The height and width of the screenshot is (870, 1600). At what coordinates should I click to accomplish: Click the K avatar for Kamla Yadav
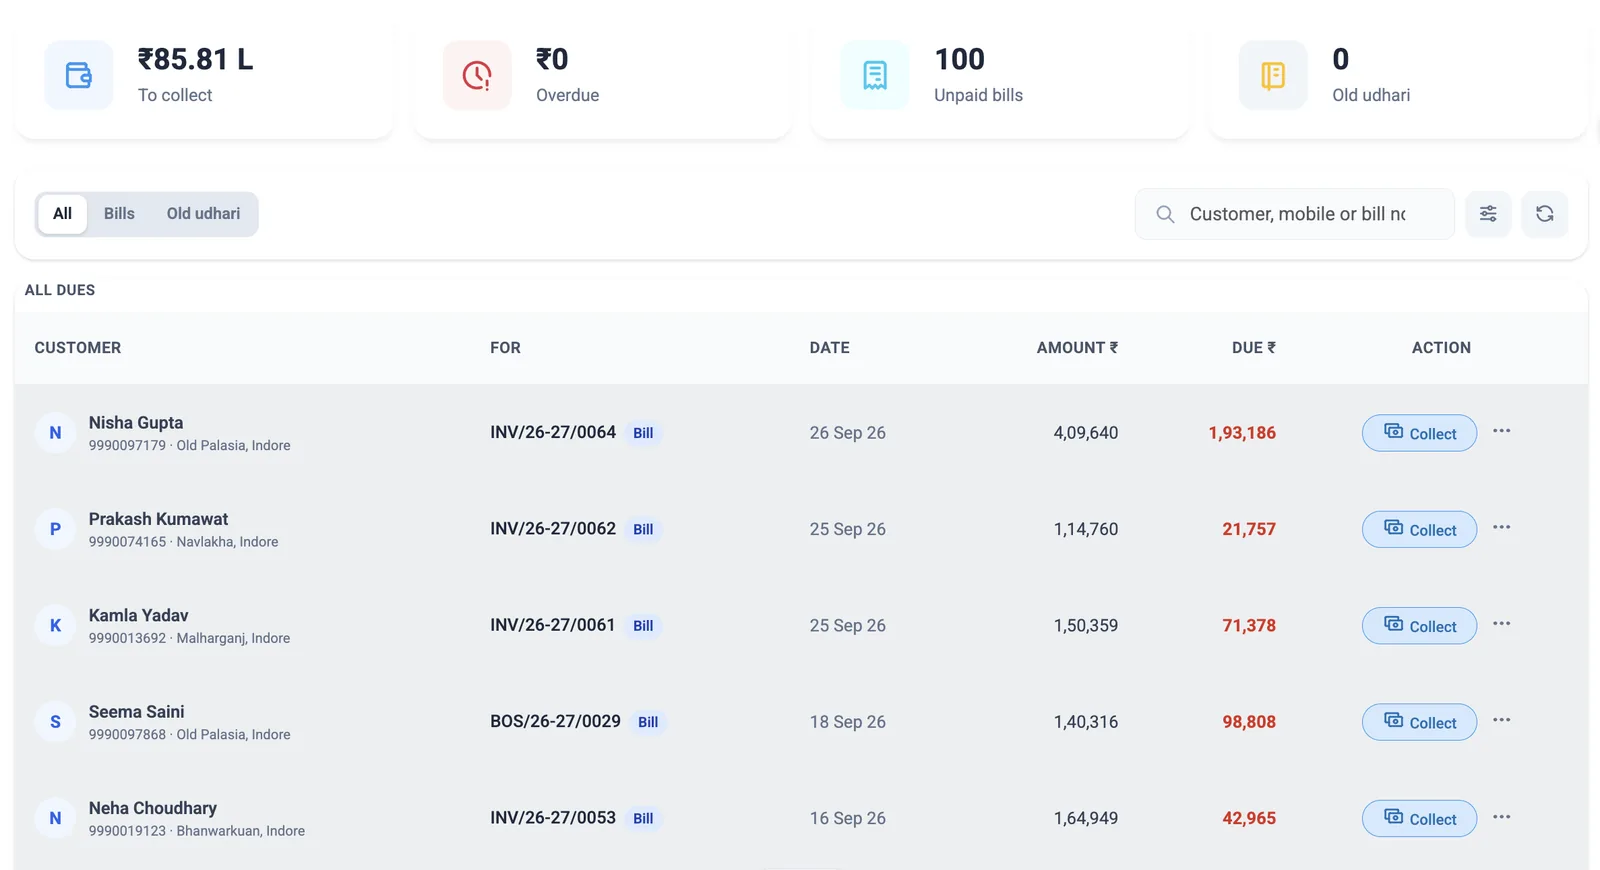(x=56, y=626)
